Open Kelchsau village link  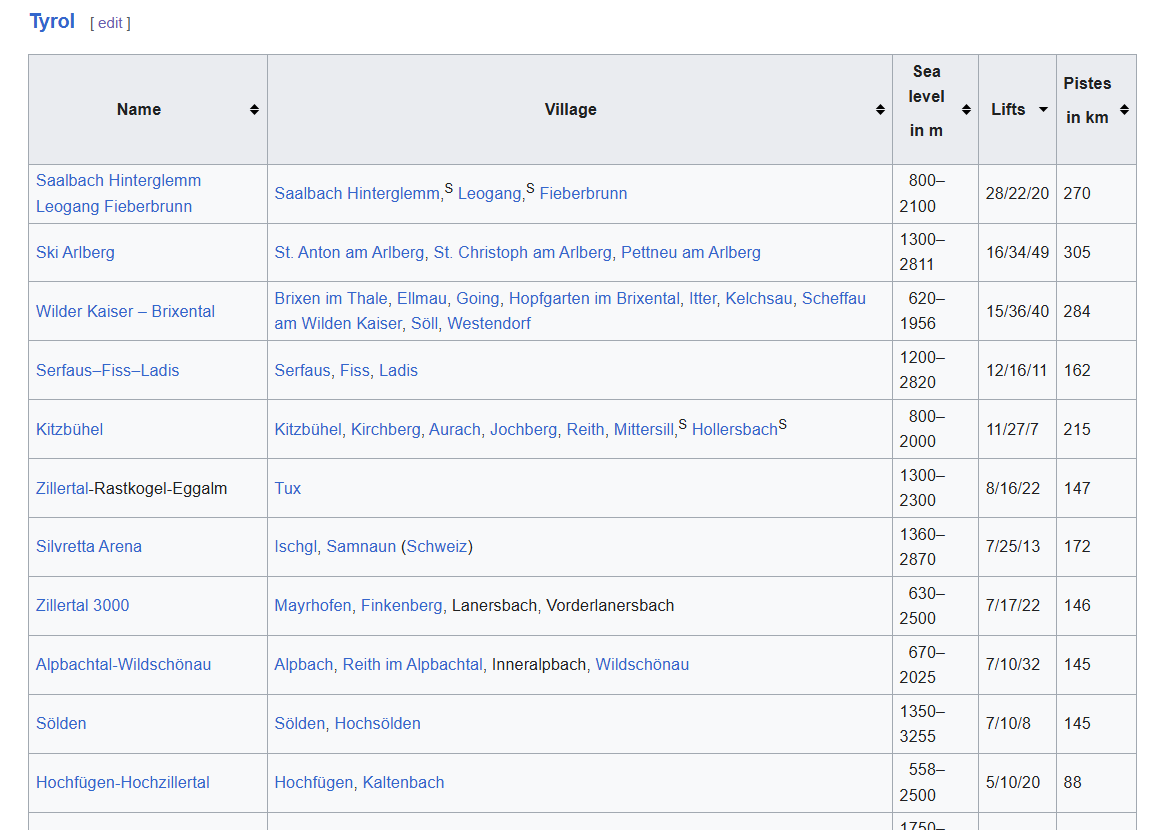pyautogui.click(x=759, y=298)
